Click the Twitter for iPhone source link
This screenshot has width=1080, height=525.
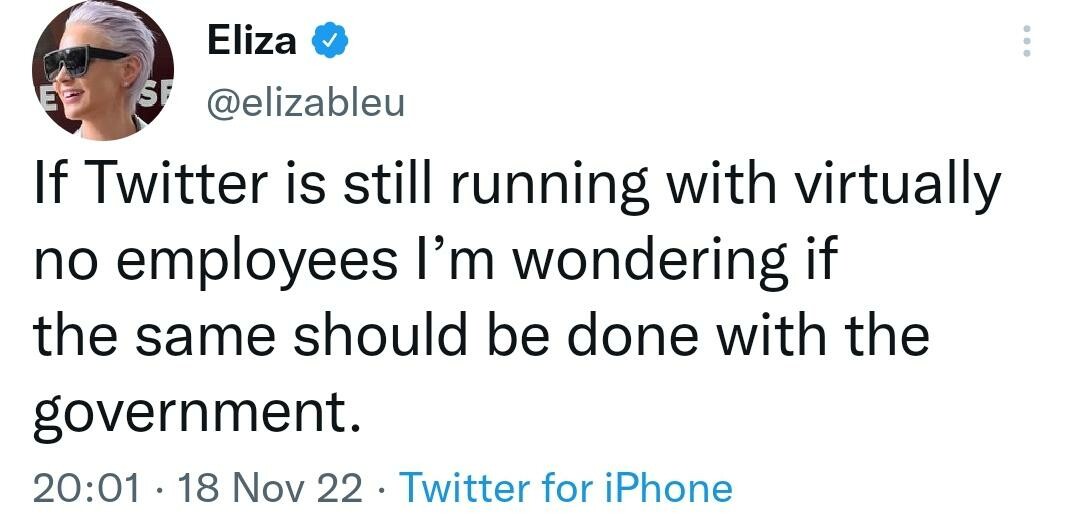point(566,488)
